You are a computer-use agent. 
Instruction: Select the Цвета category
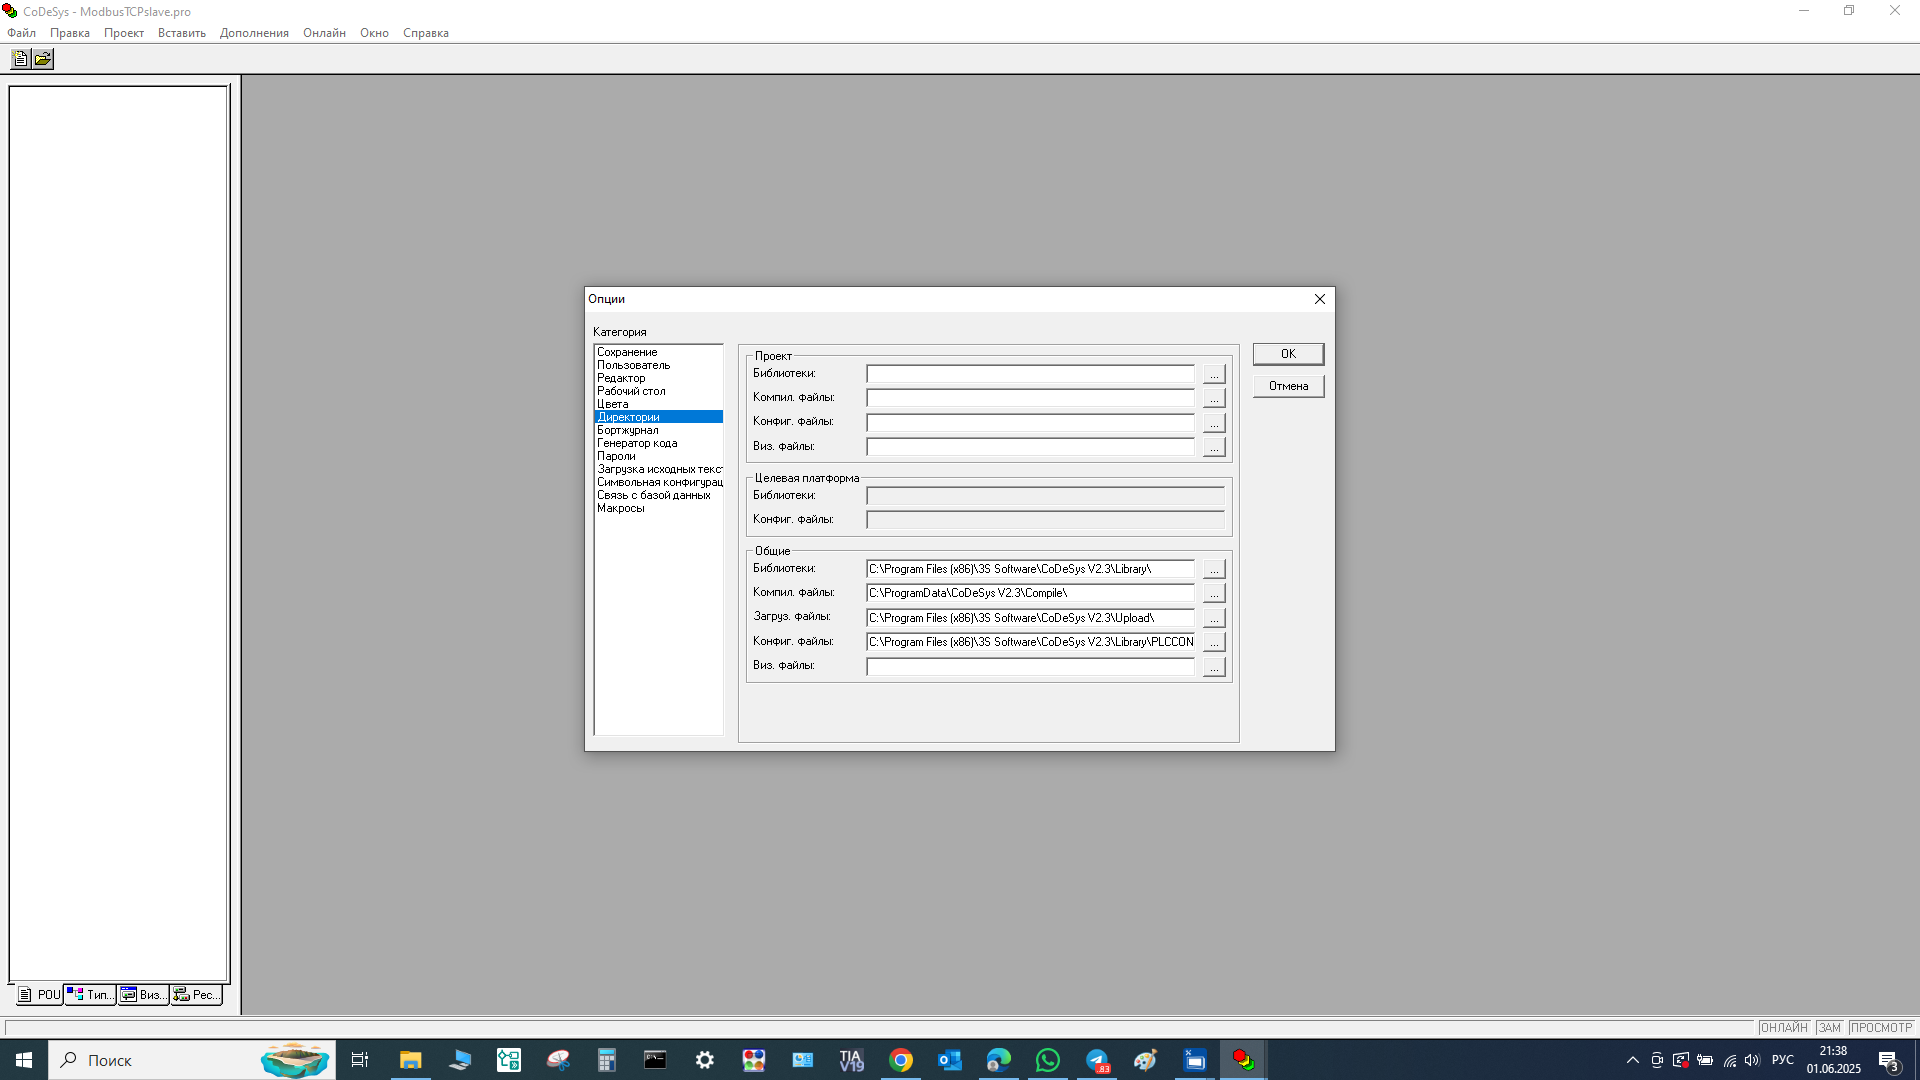[x=613, y=404]
